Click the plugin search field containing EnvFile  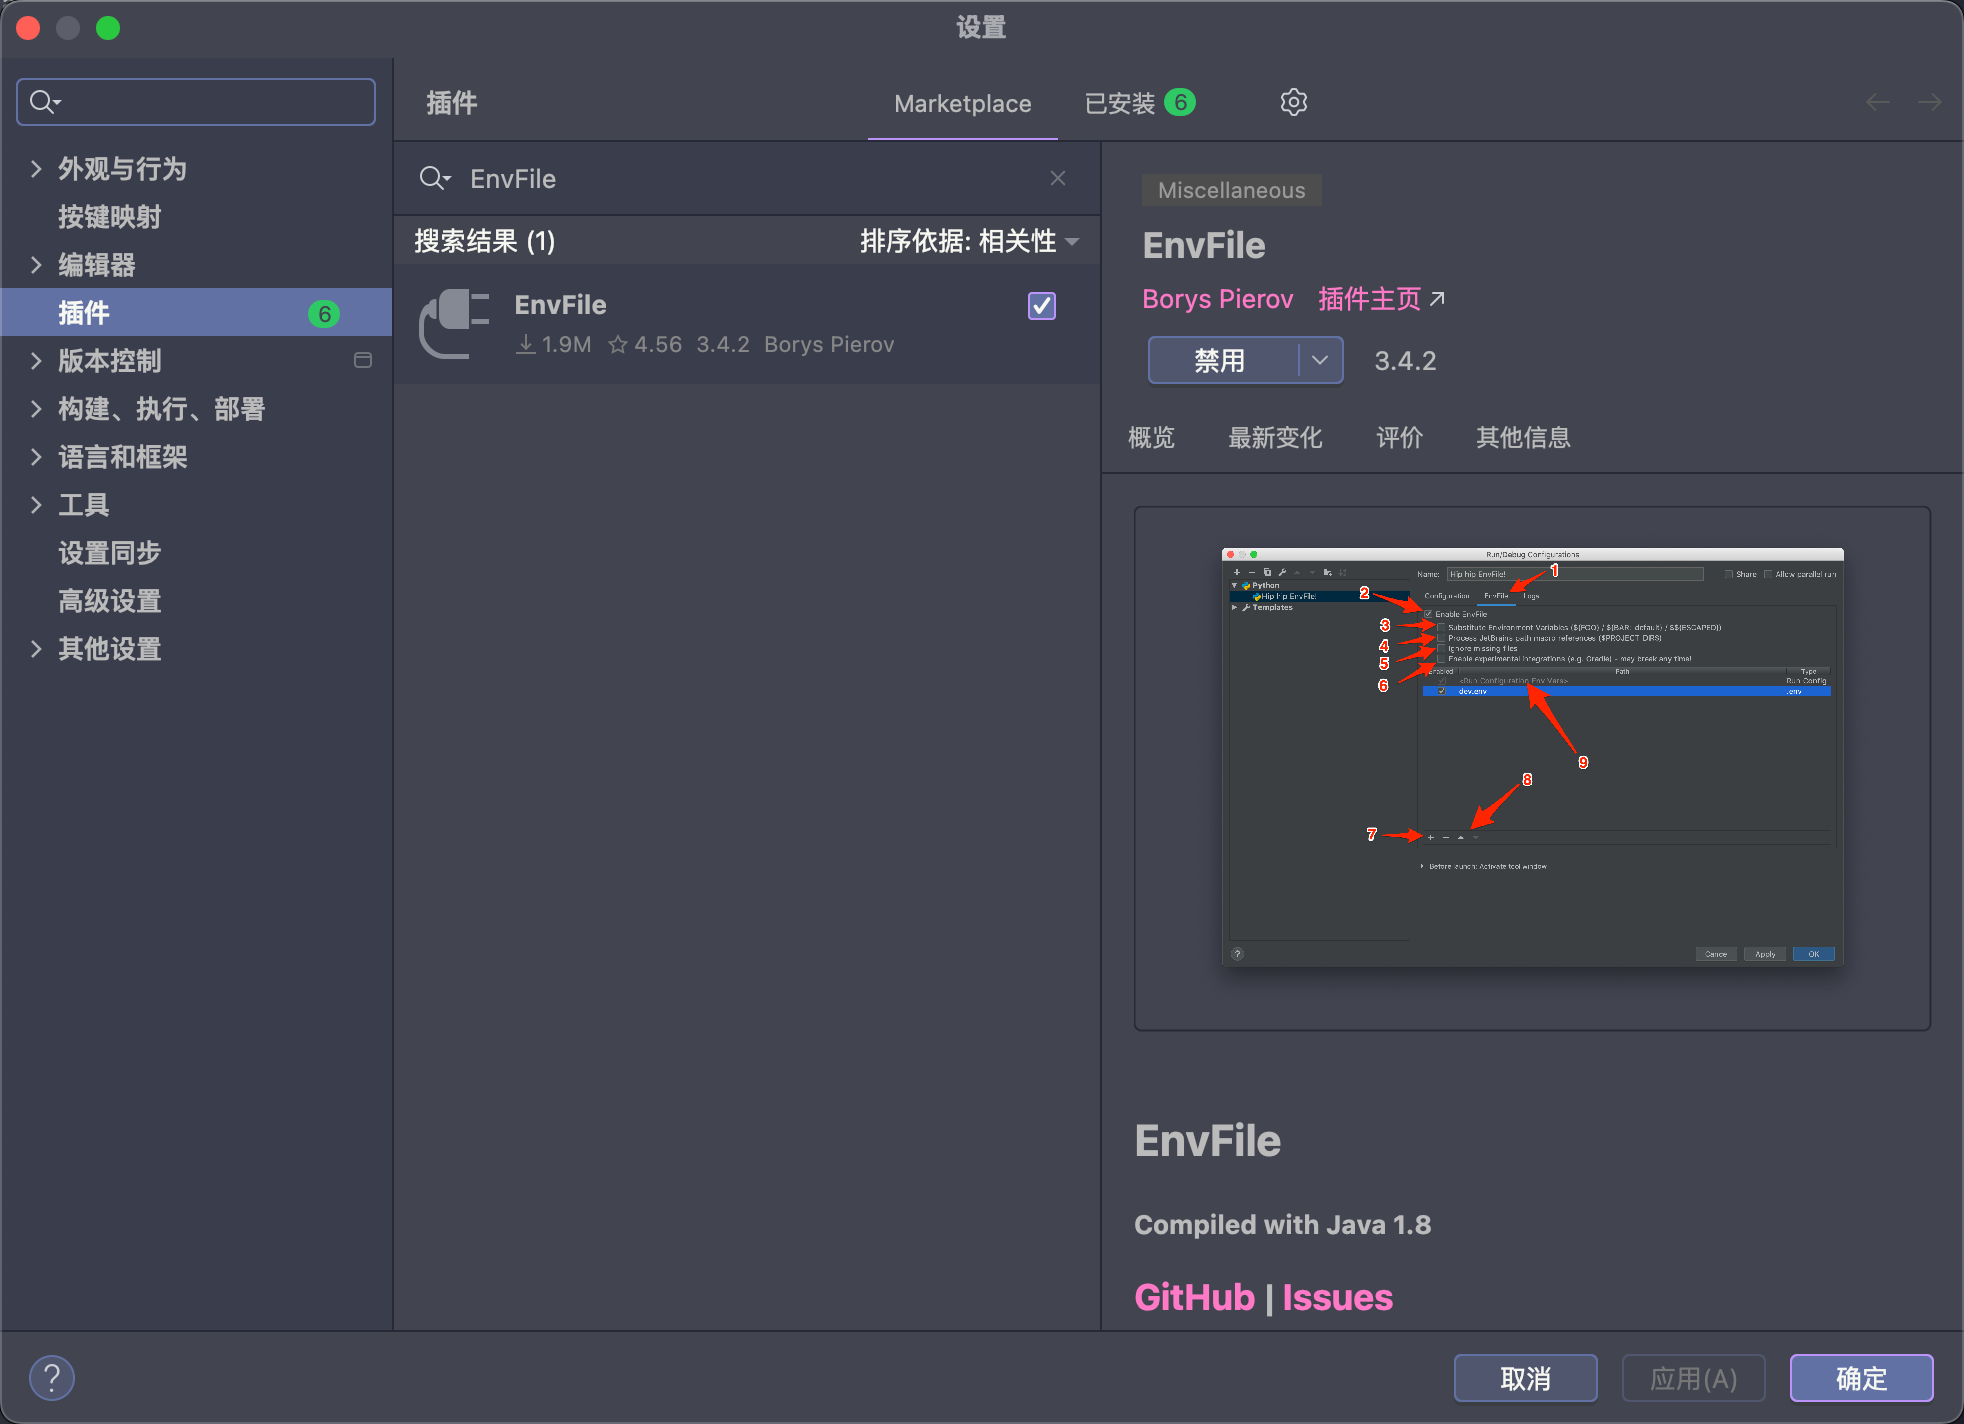tap(745, 178)
